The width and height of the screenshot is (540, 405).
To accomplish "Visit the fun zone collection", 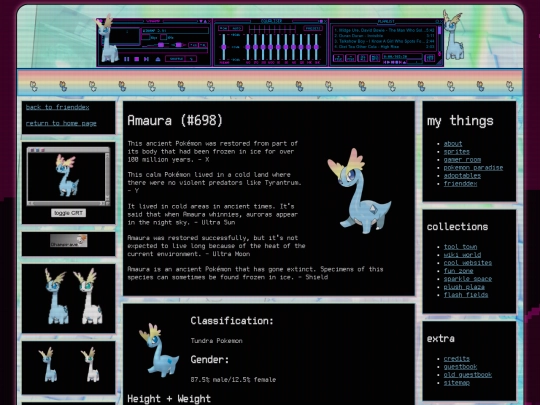I will pos(458,271).
